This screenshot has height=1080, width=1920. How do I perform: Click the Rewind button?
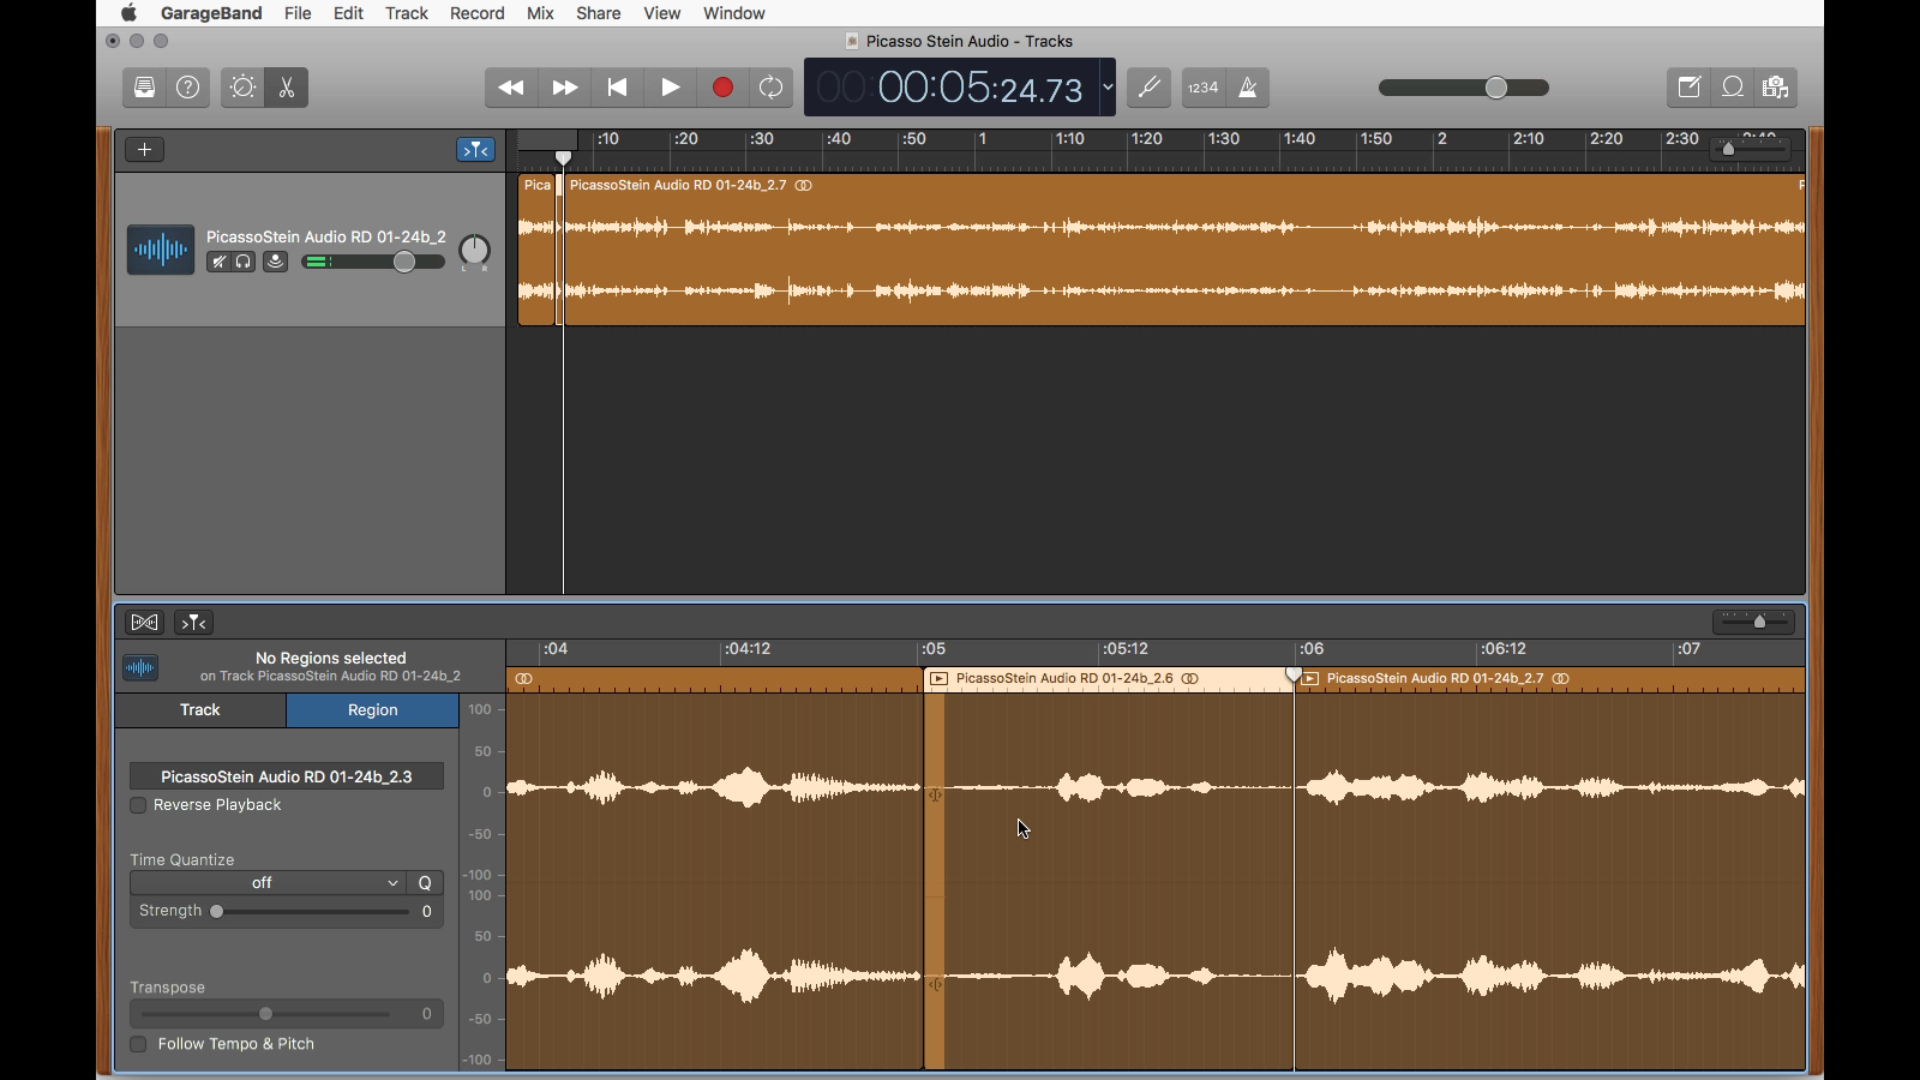click(512, 88)
